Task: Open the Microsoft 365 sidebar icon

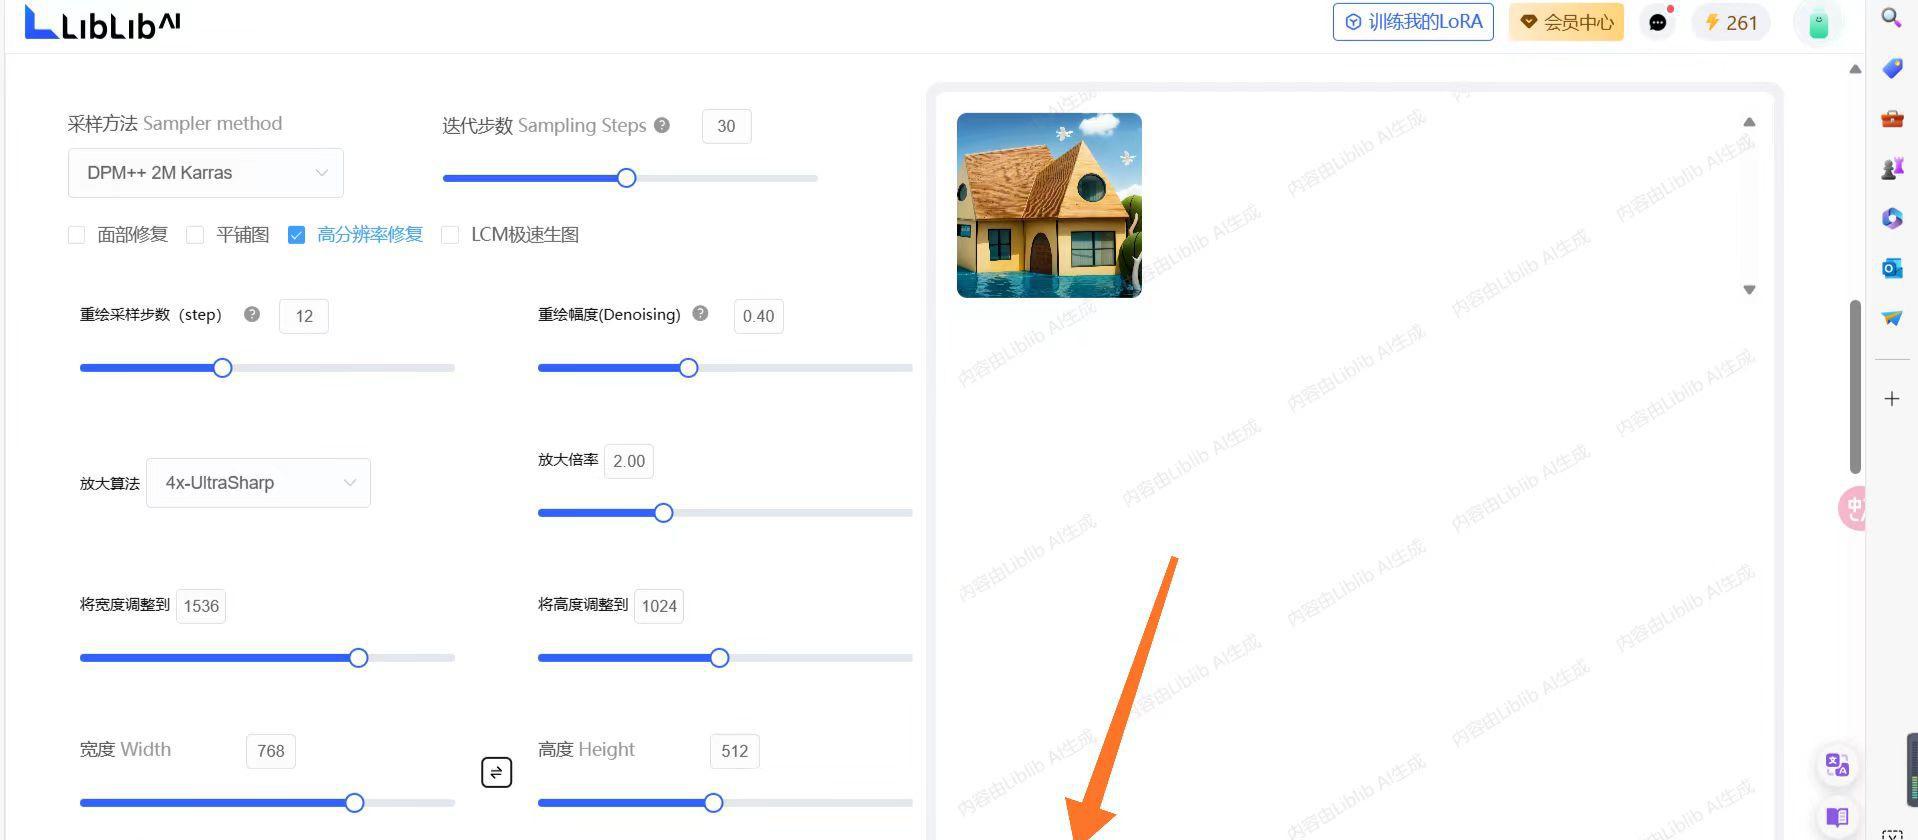Action: (x=1891, y=218)
